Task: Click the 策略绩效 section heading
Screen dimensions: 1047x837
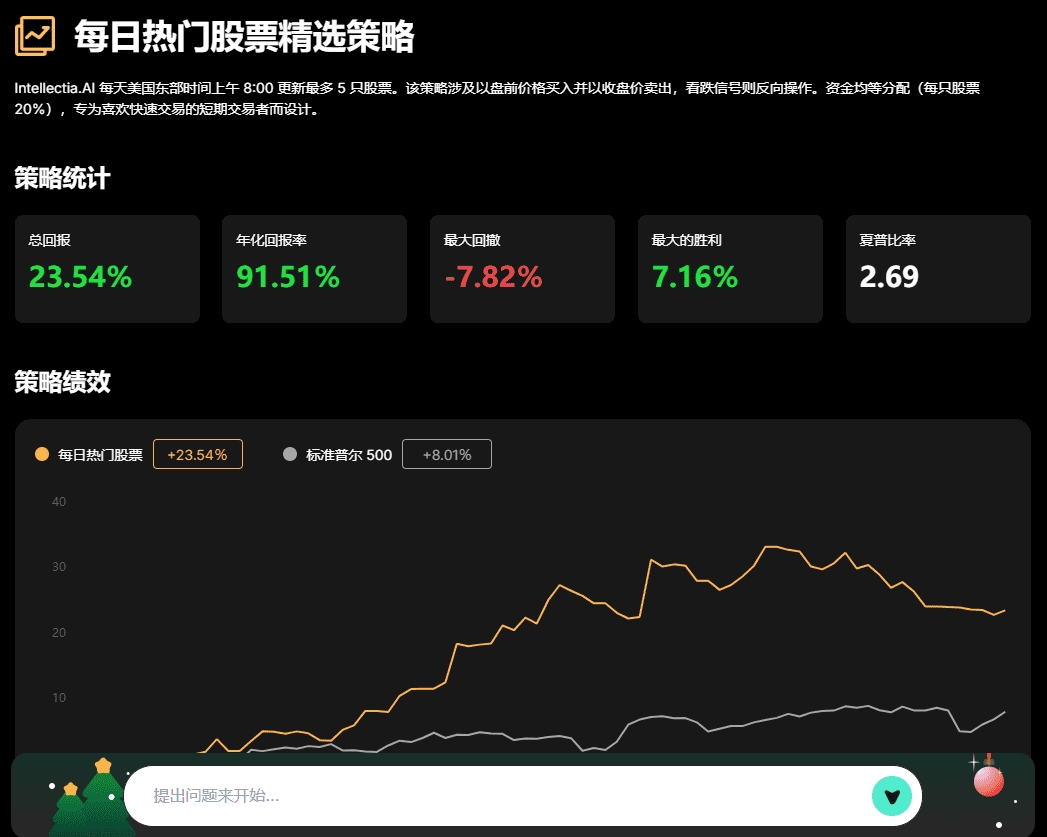Action: (62, 381)
